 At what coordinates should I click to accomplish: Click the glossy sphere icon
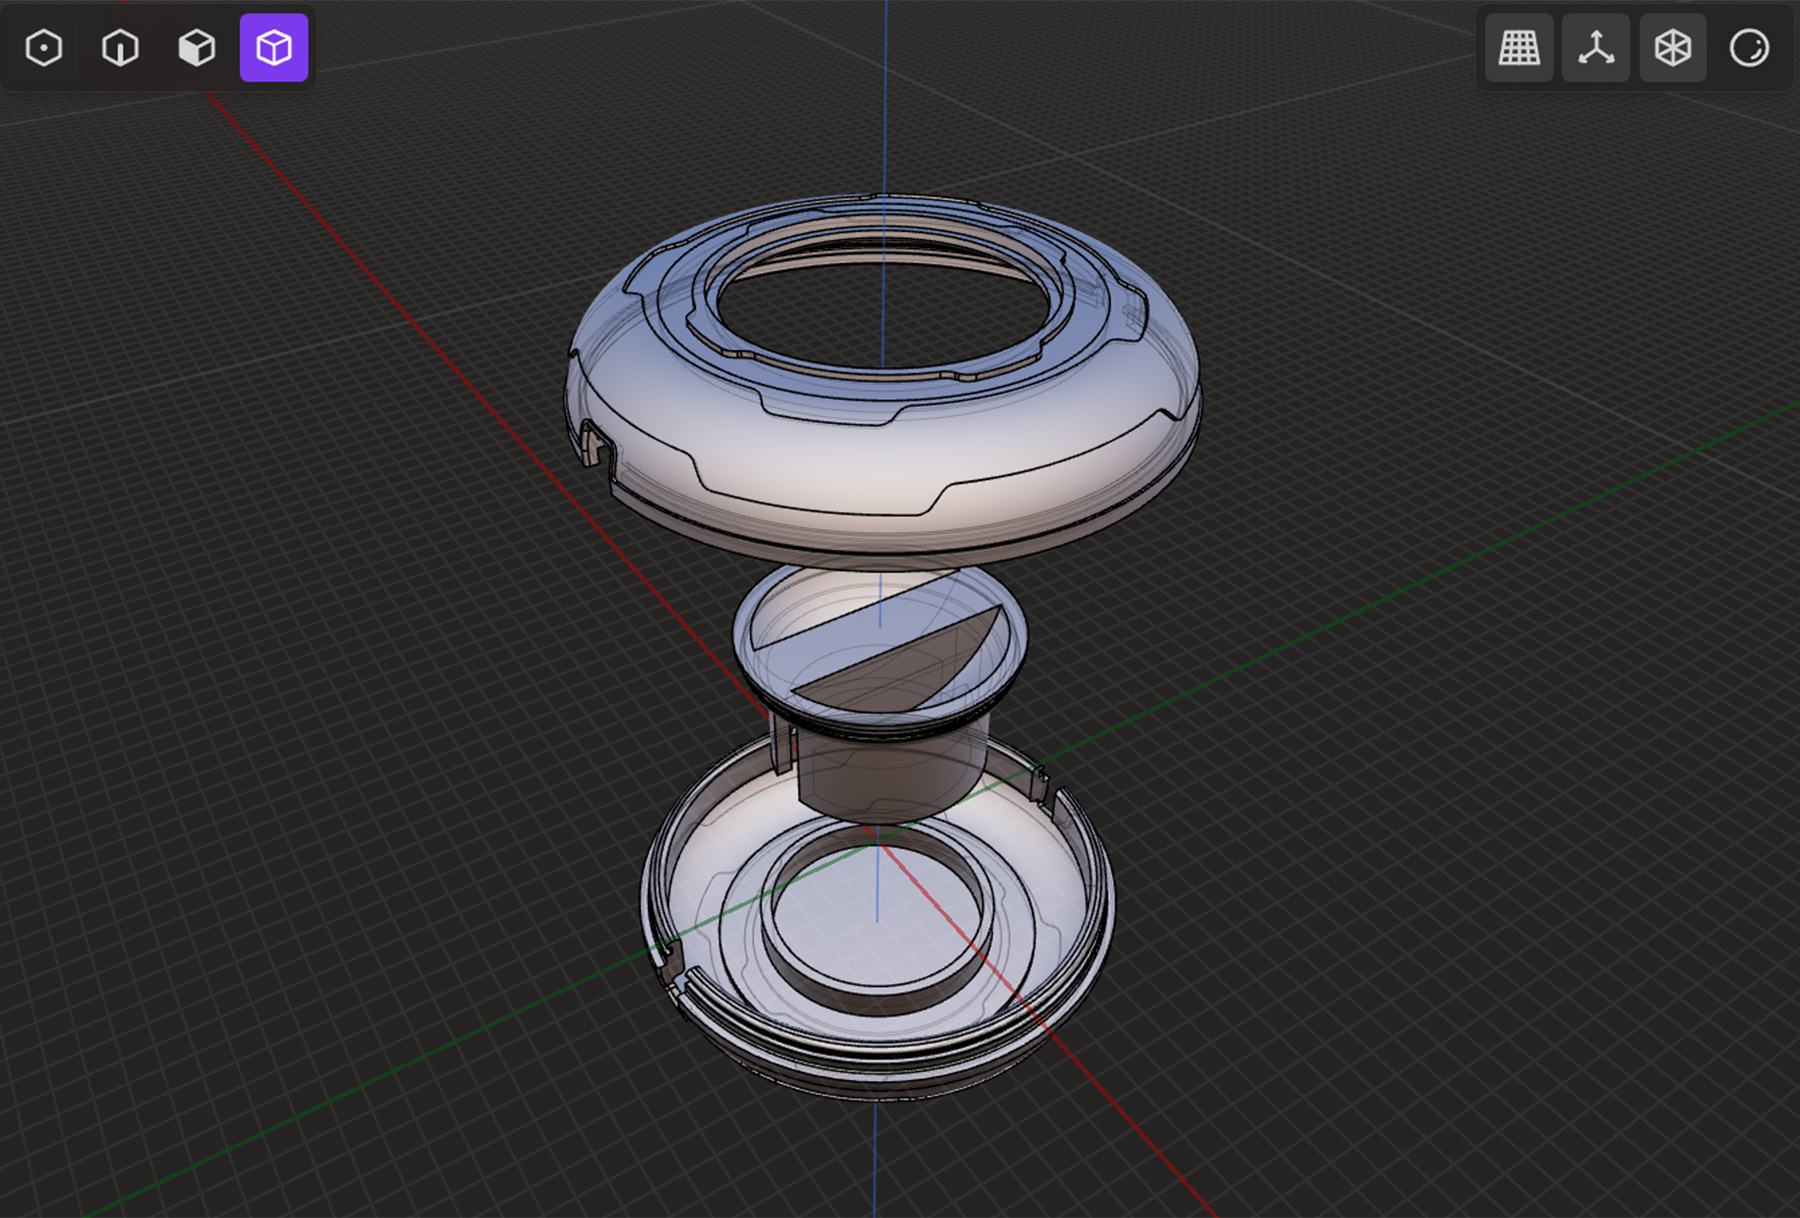point(1749,48)
